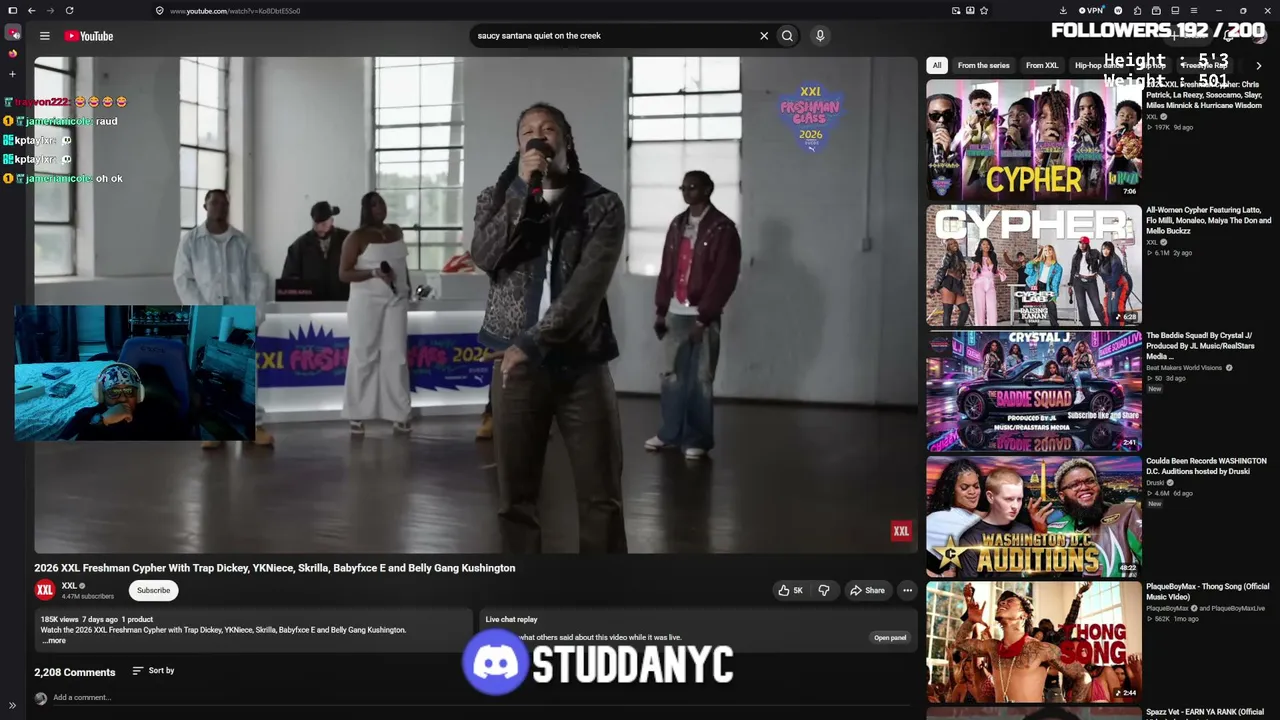Select the pinned YouTube tab in sidebar
Viewport: 1280px width, 720px height.
(x=12, y=34)
